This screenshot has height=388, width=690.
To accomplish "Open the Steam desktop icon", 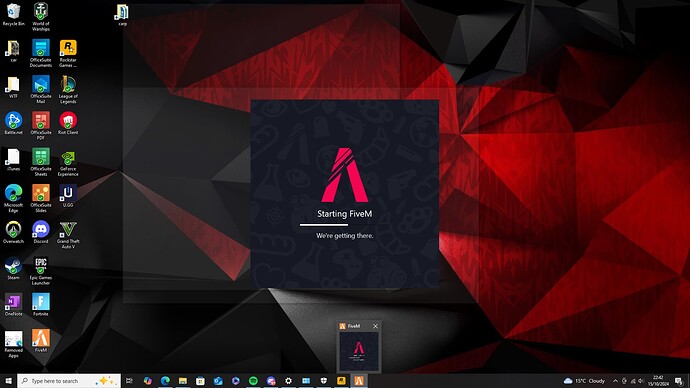I will (x=13, y=268).
